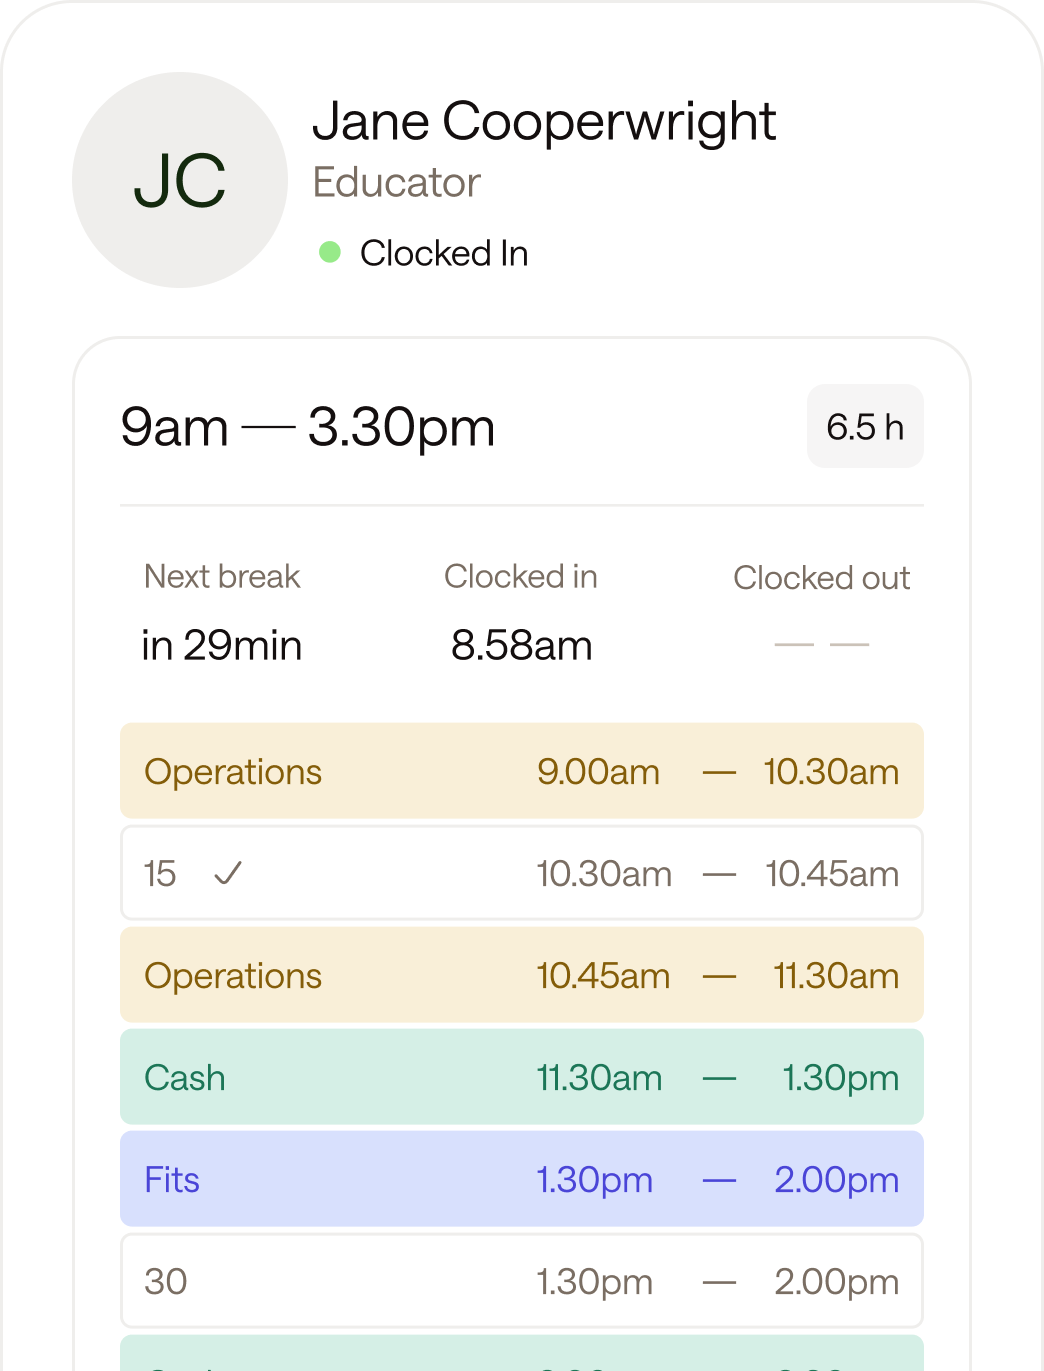Click the Clocked In status text
This screenshot has height=1371, width=1044.
pos(444,253)
